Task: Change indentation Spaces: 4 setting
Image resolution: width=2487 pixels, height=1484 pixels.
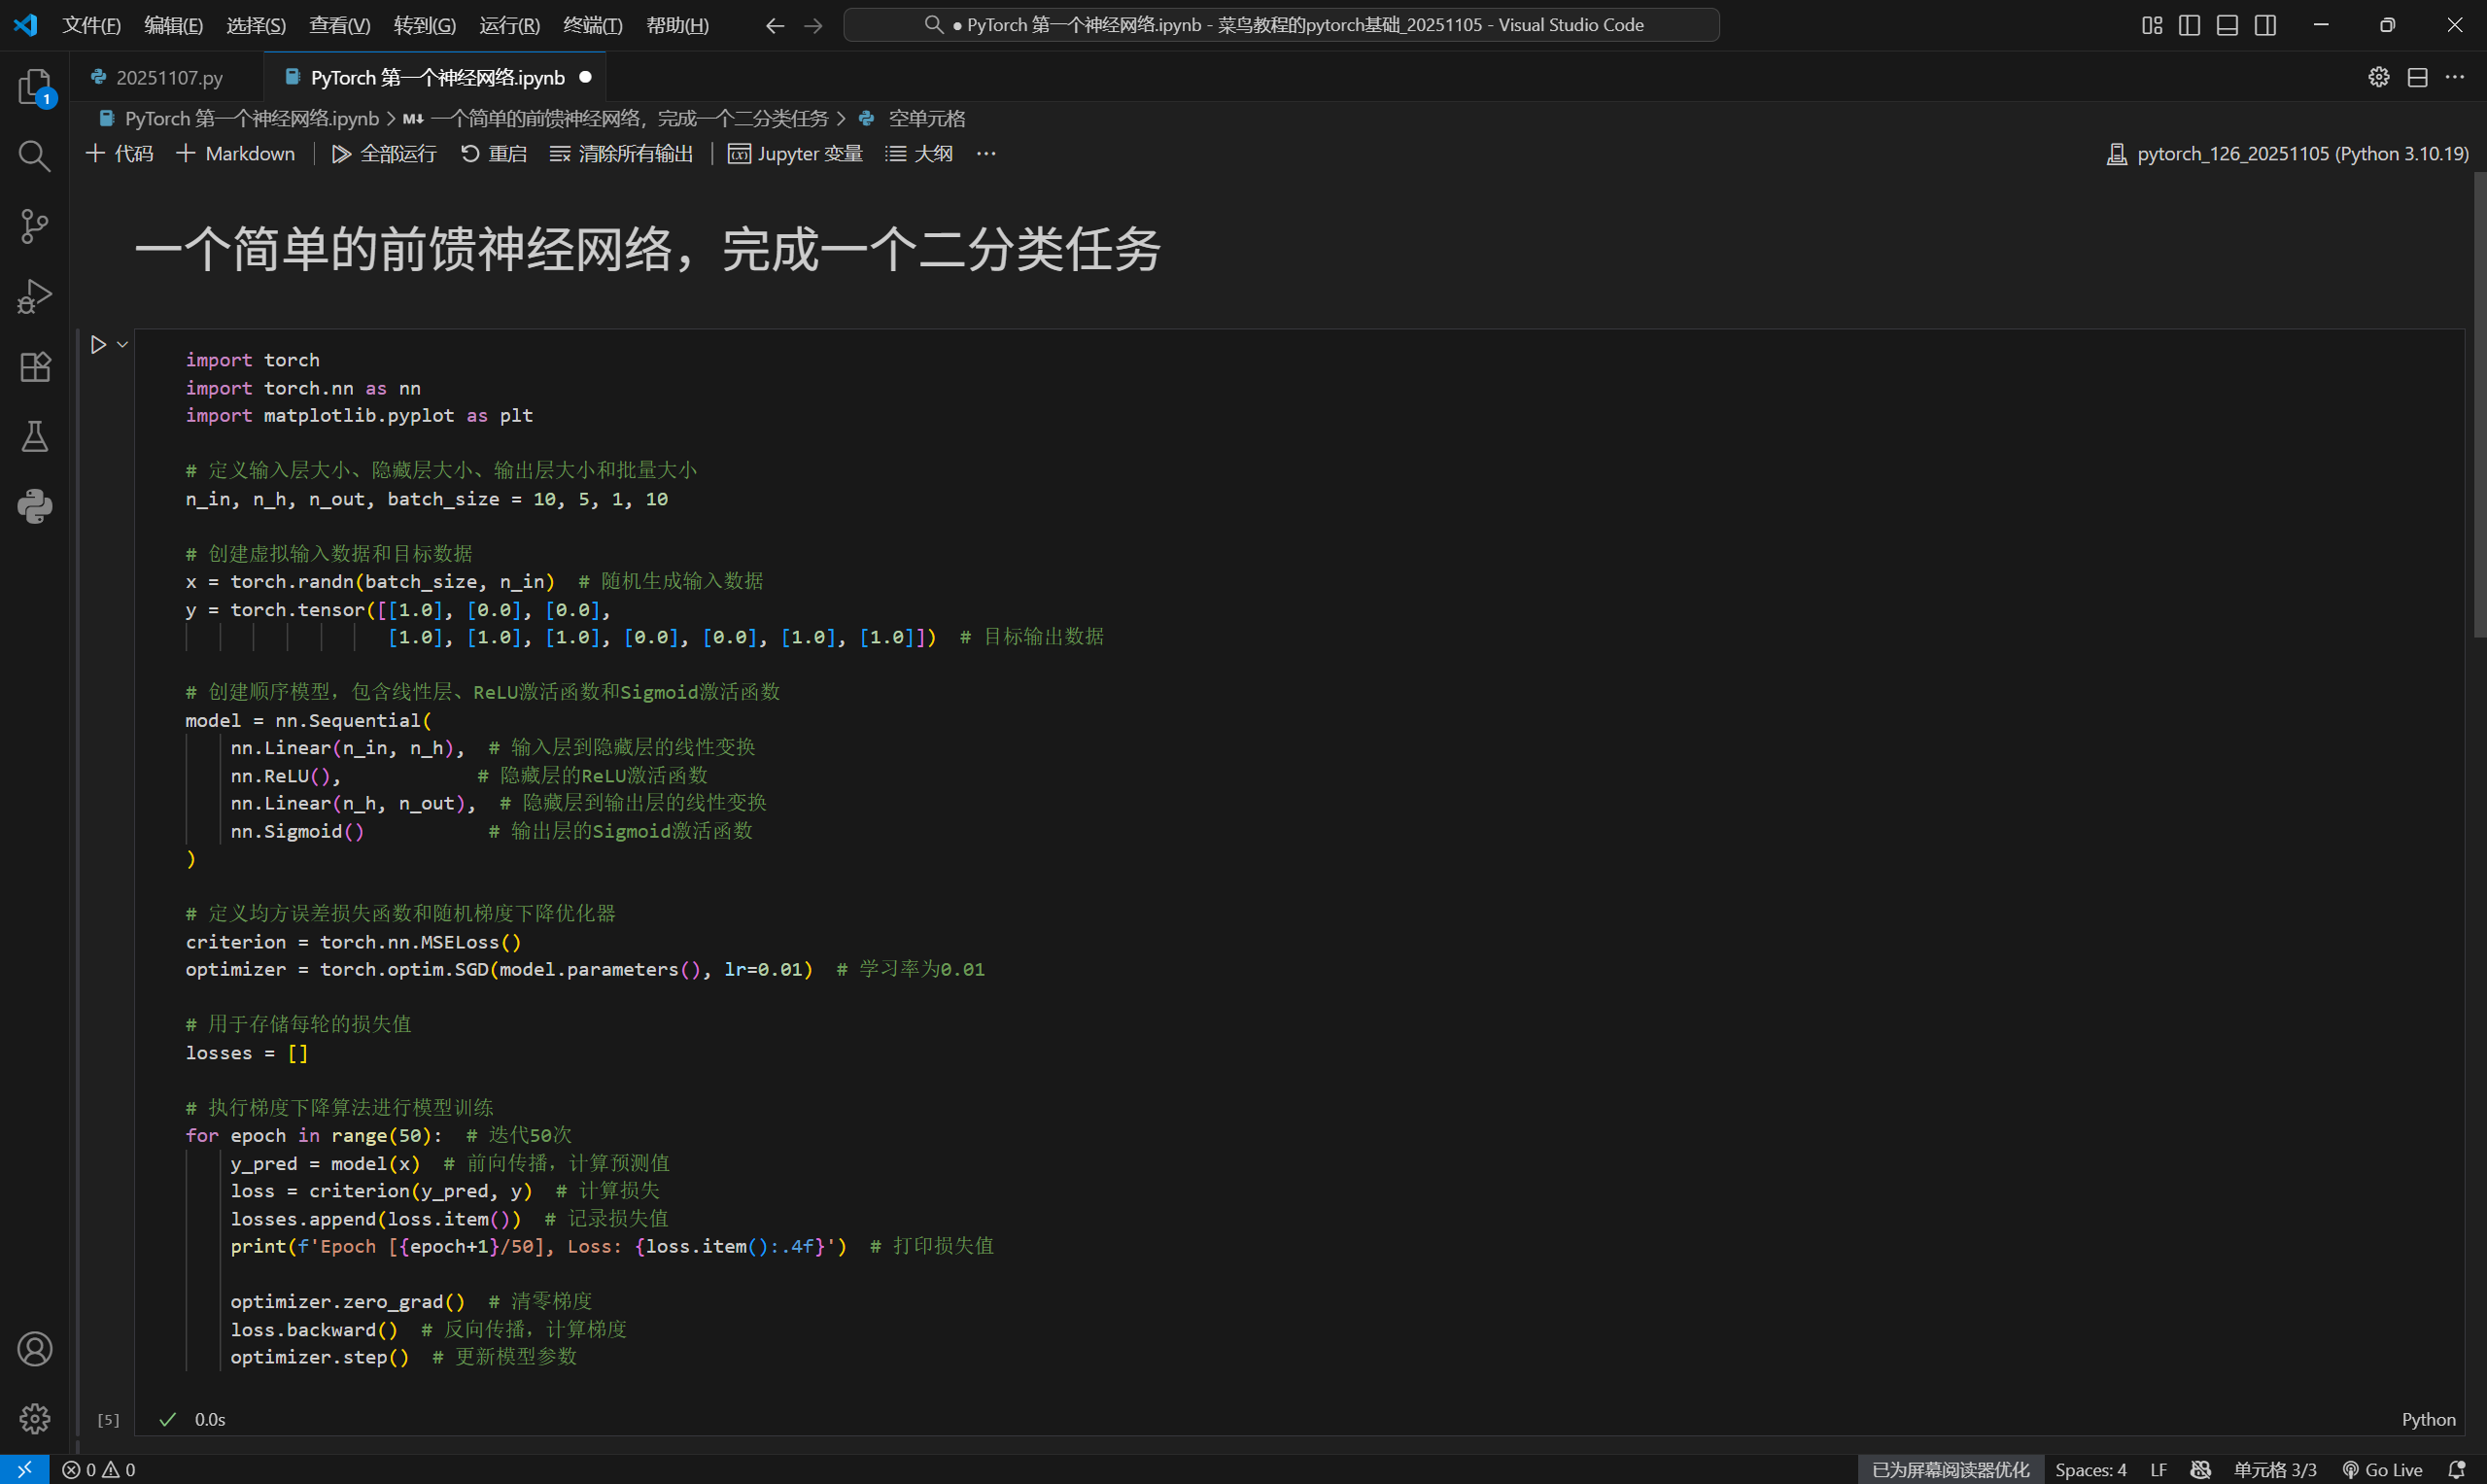Action: [x=2090, y=1469]
